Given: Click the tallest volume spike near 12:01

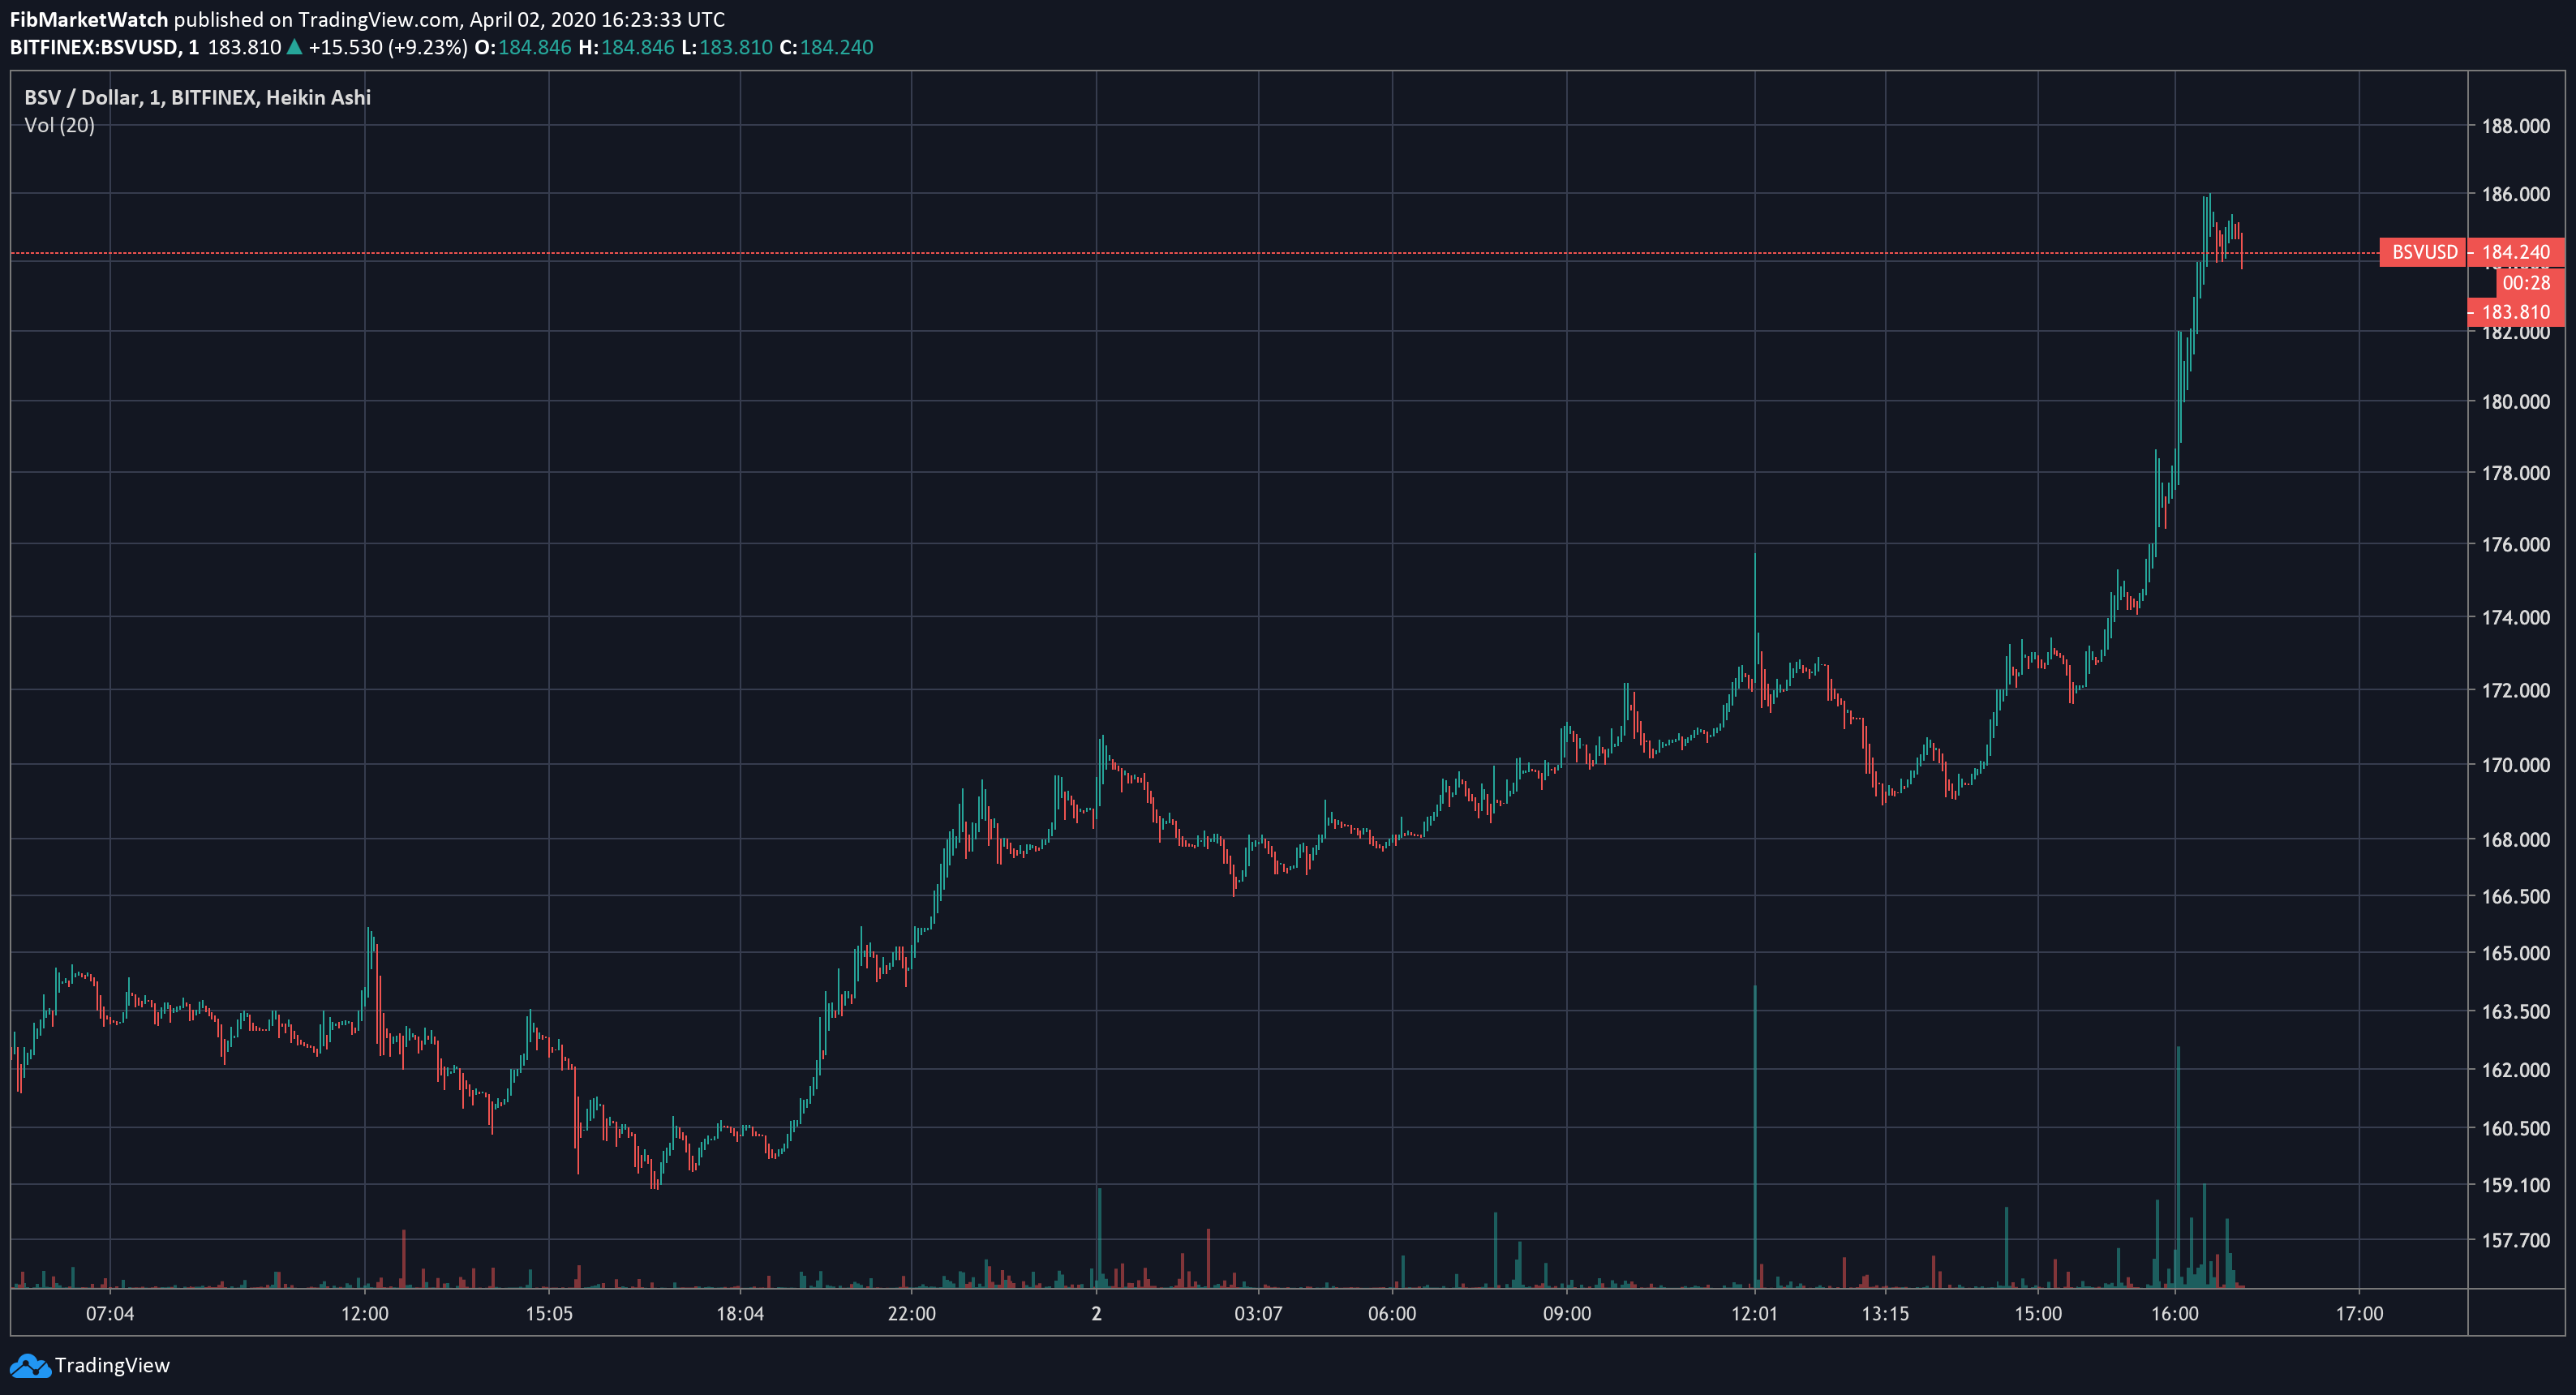Looking at the screenshot, I should [1755, 1136].
